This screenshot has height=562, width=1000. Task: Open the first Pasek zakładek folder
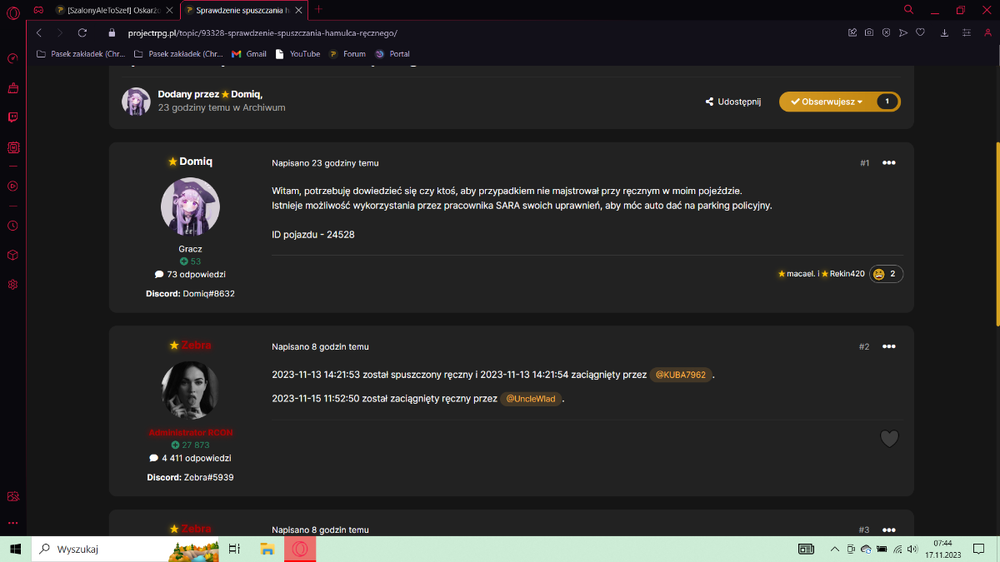tap(80, 54)
